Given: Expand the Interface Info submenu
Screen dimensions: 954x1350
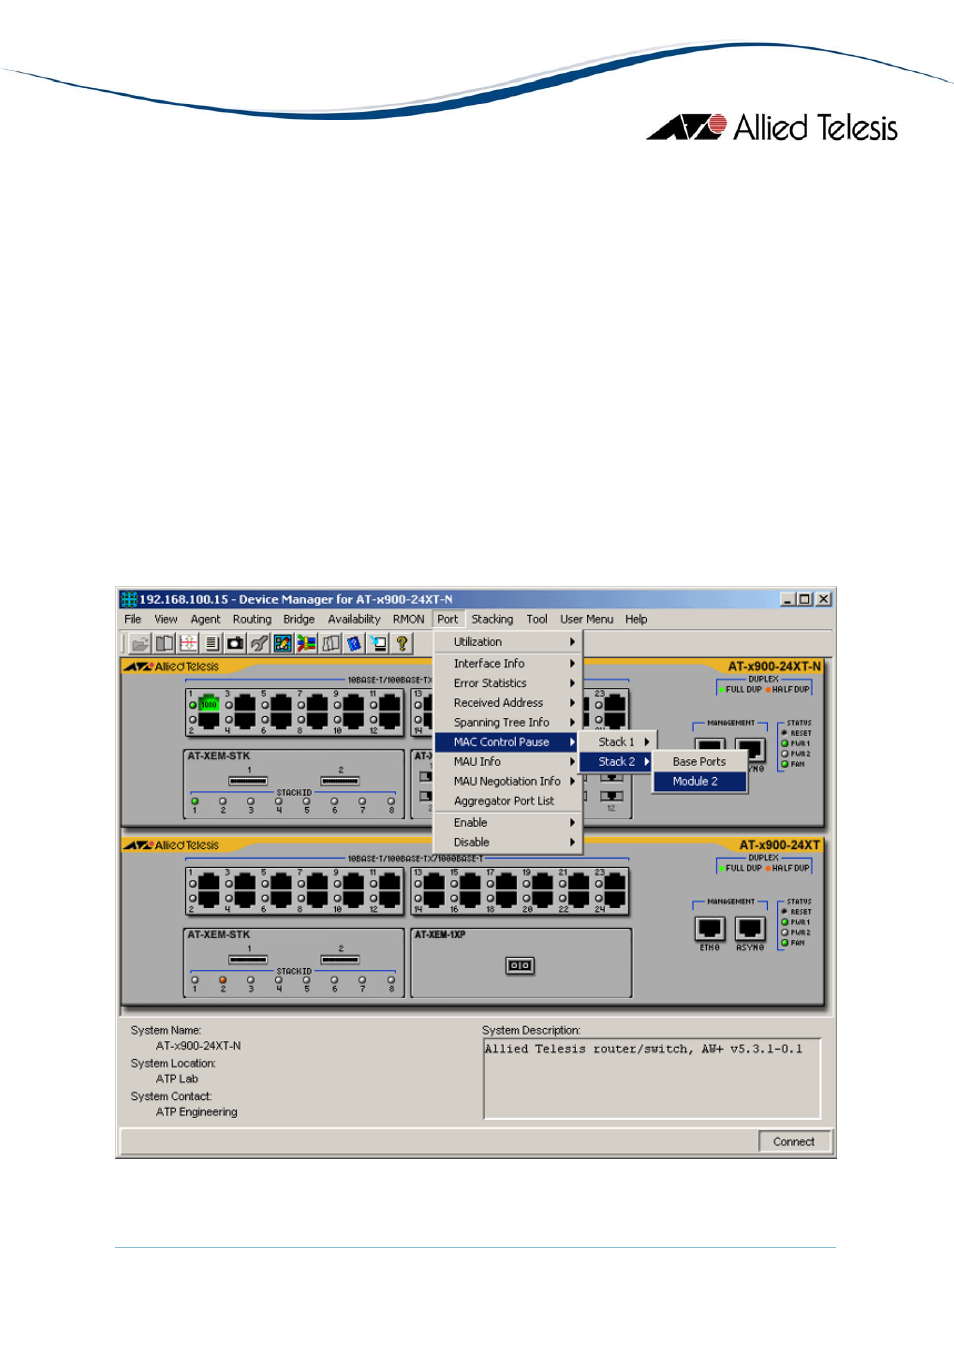Looking at the screenshot, I should [508, 663].
